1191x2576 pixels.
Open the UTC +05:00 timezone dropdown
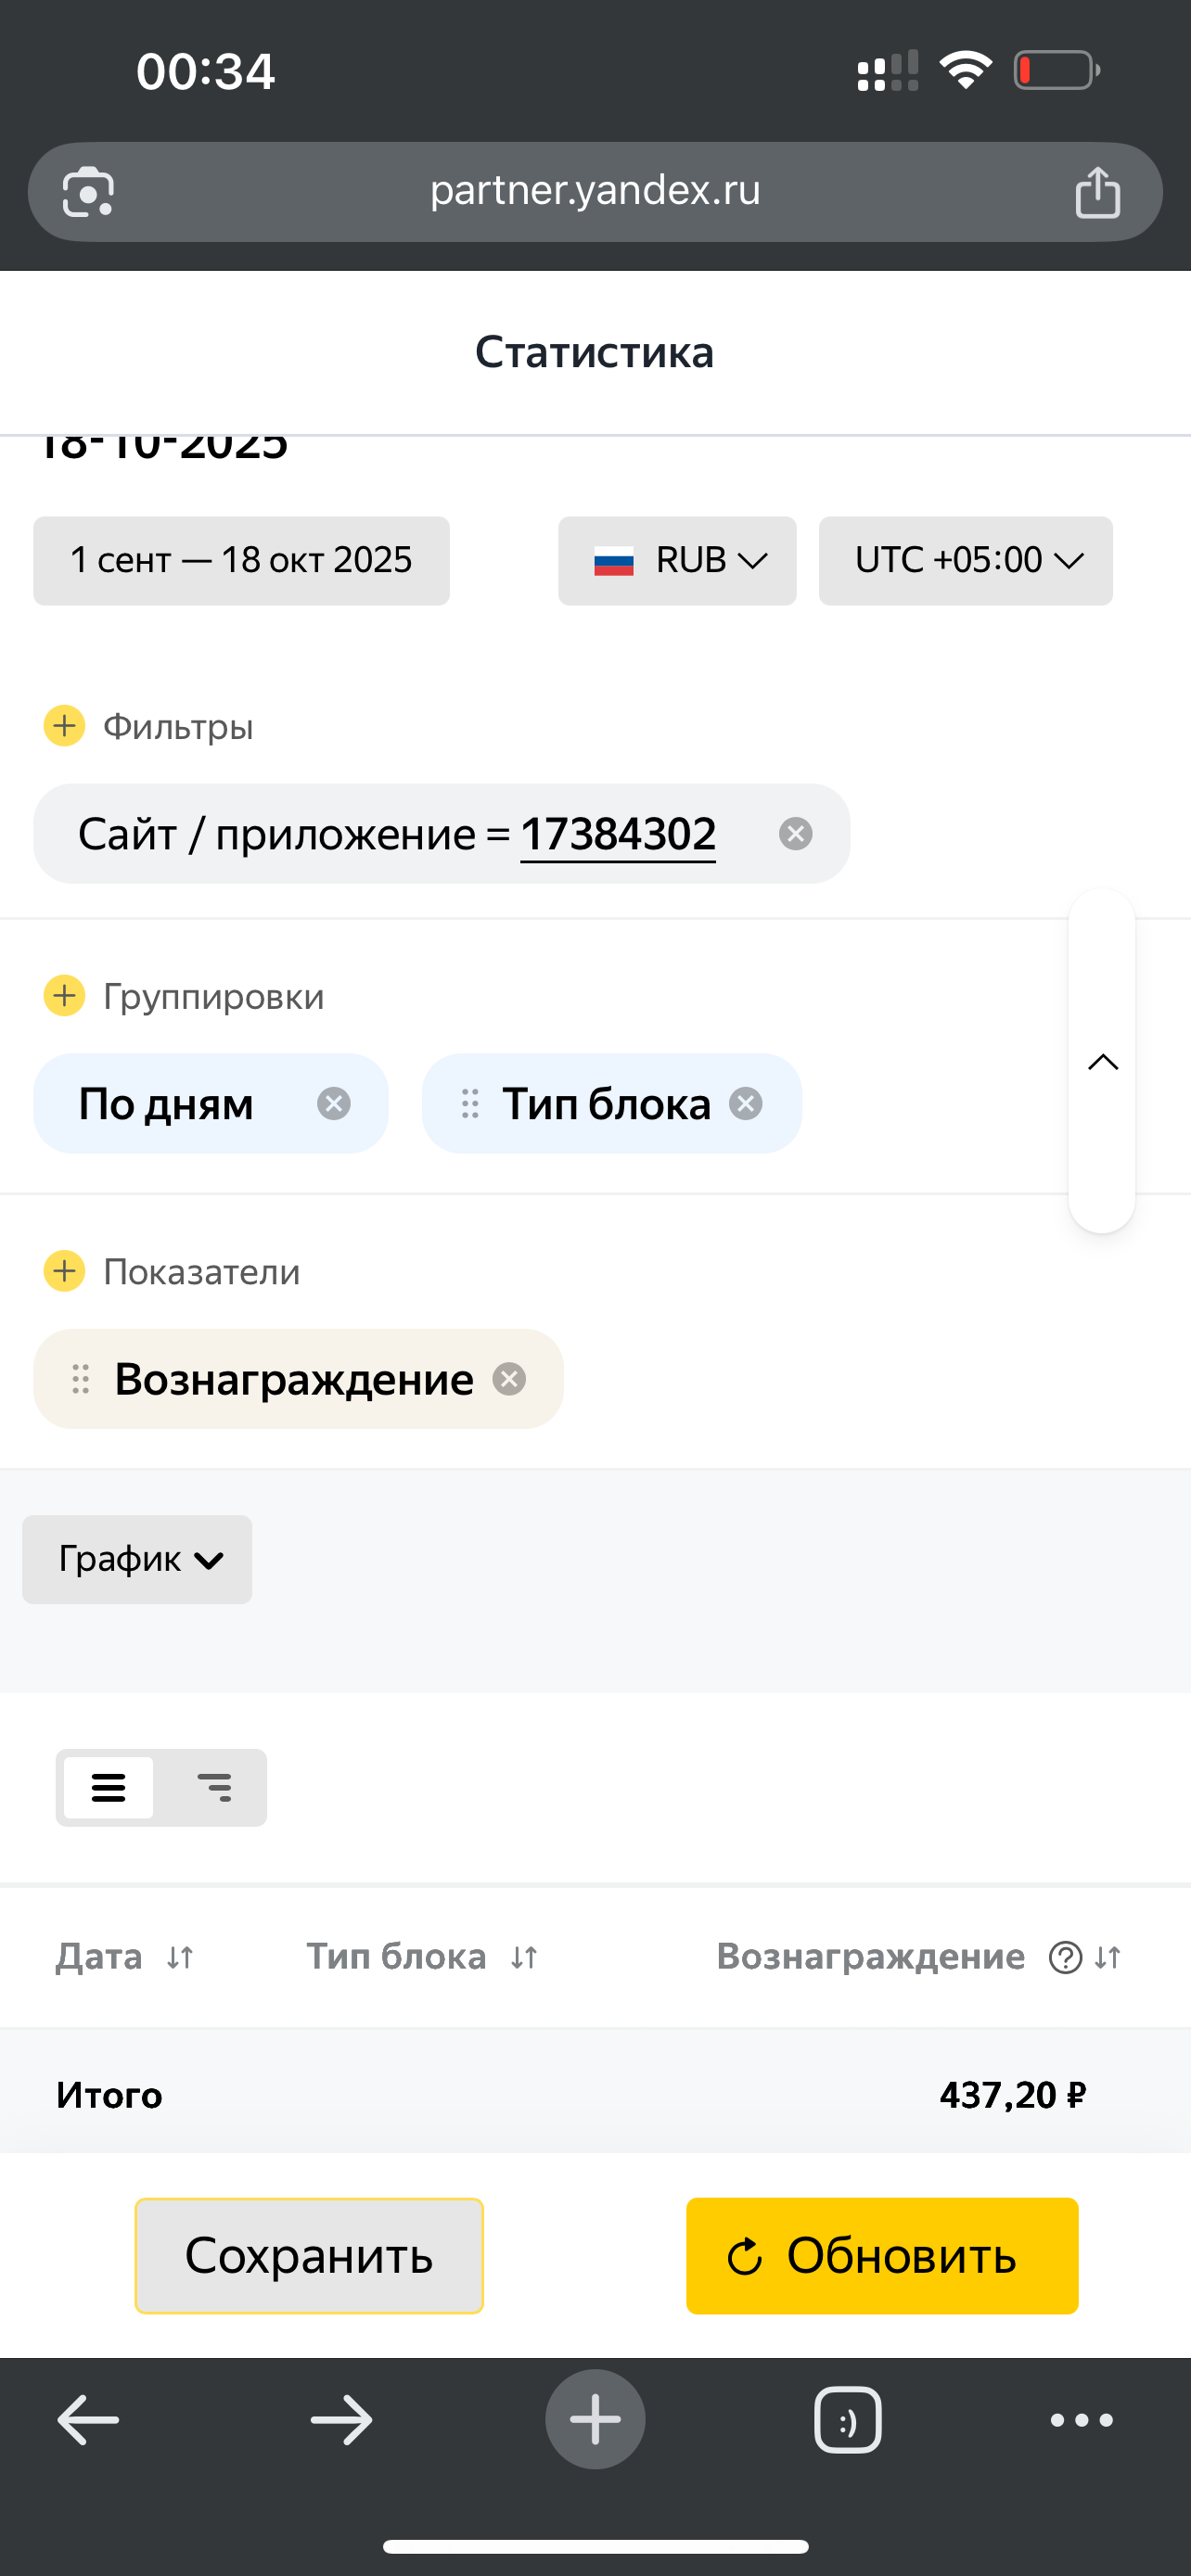[965, 560]
